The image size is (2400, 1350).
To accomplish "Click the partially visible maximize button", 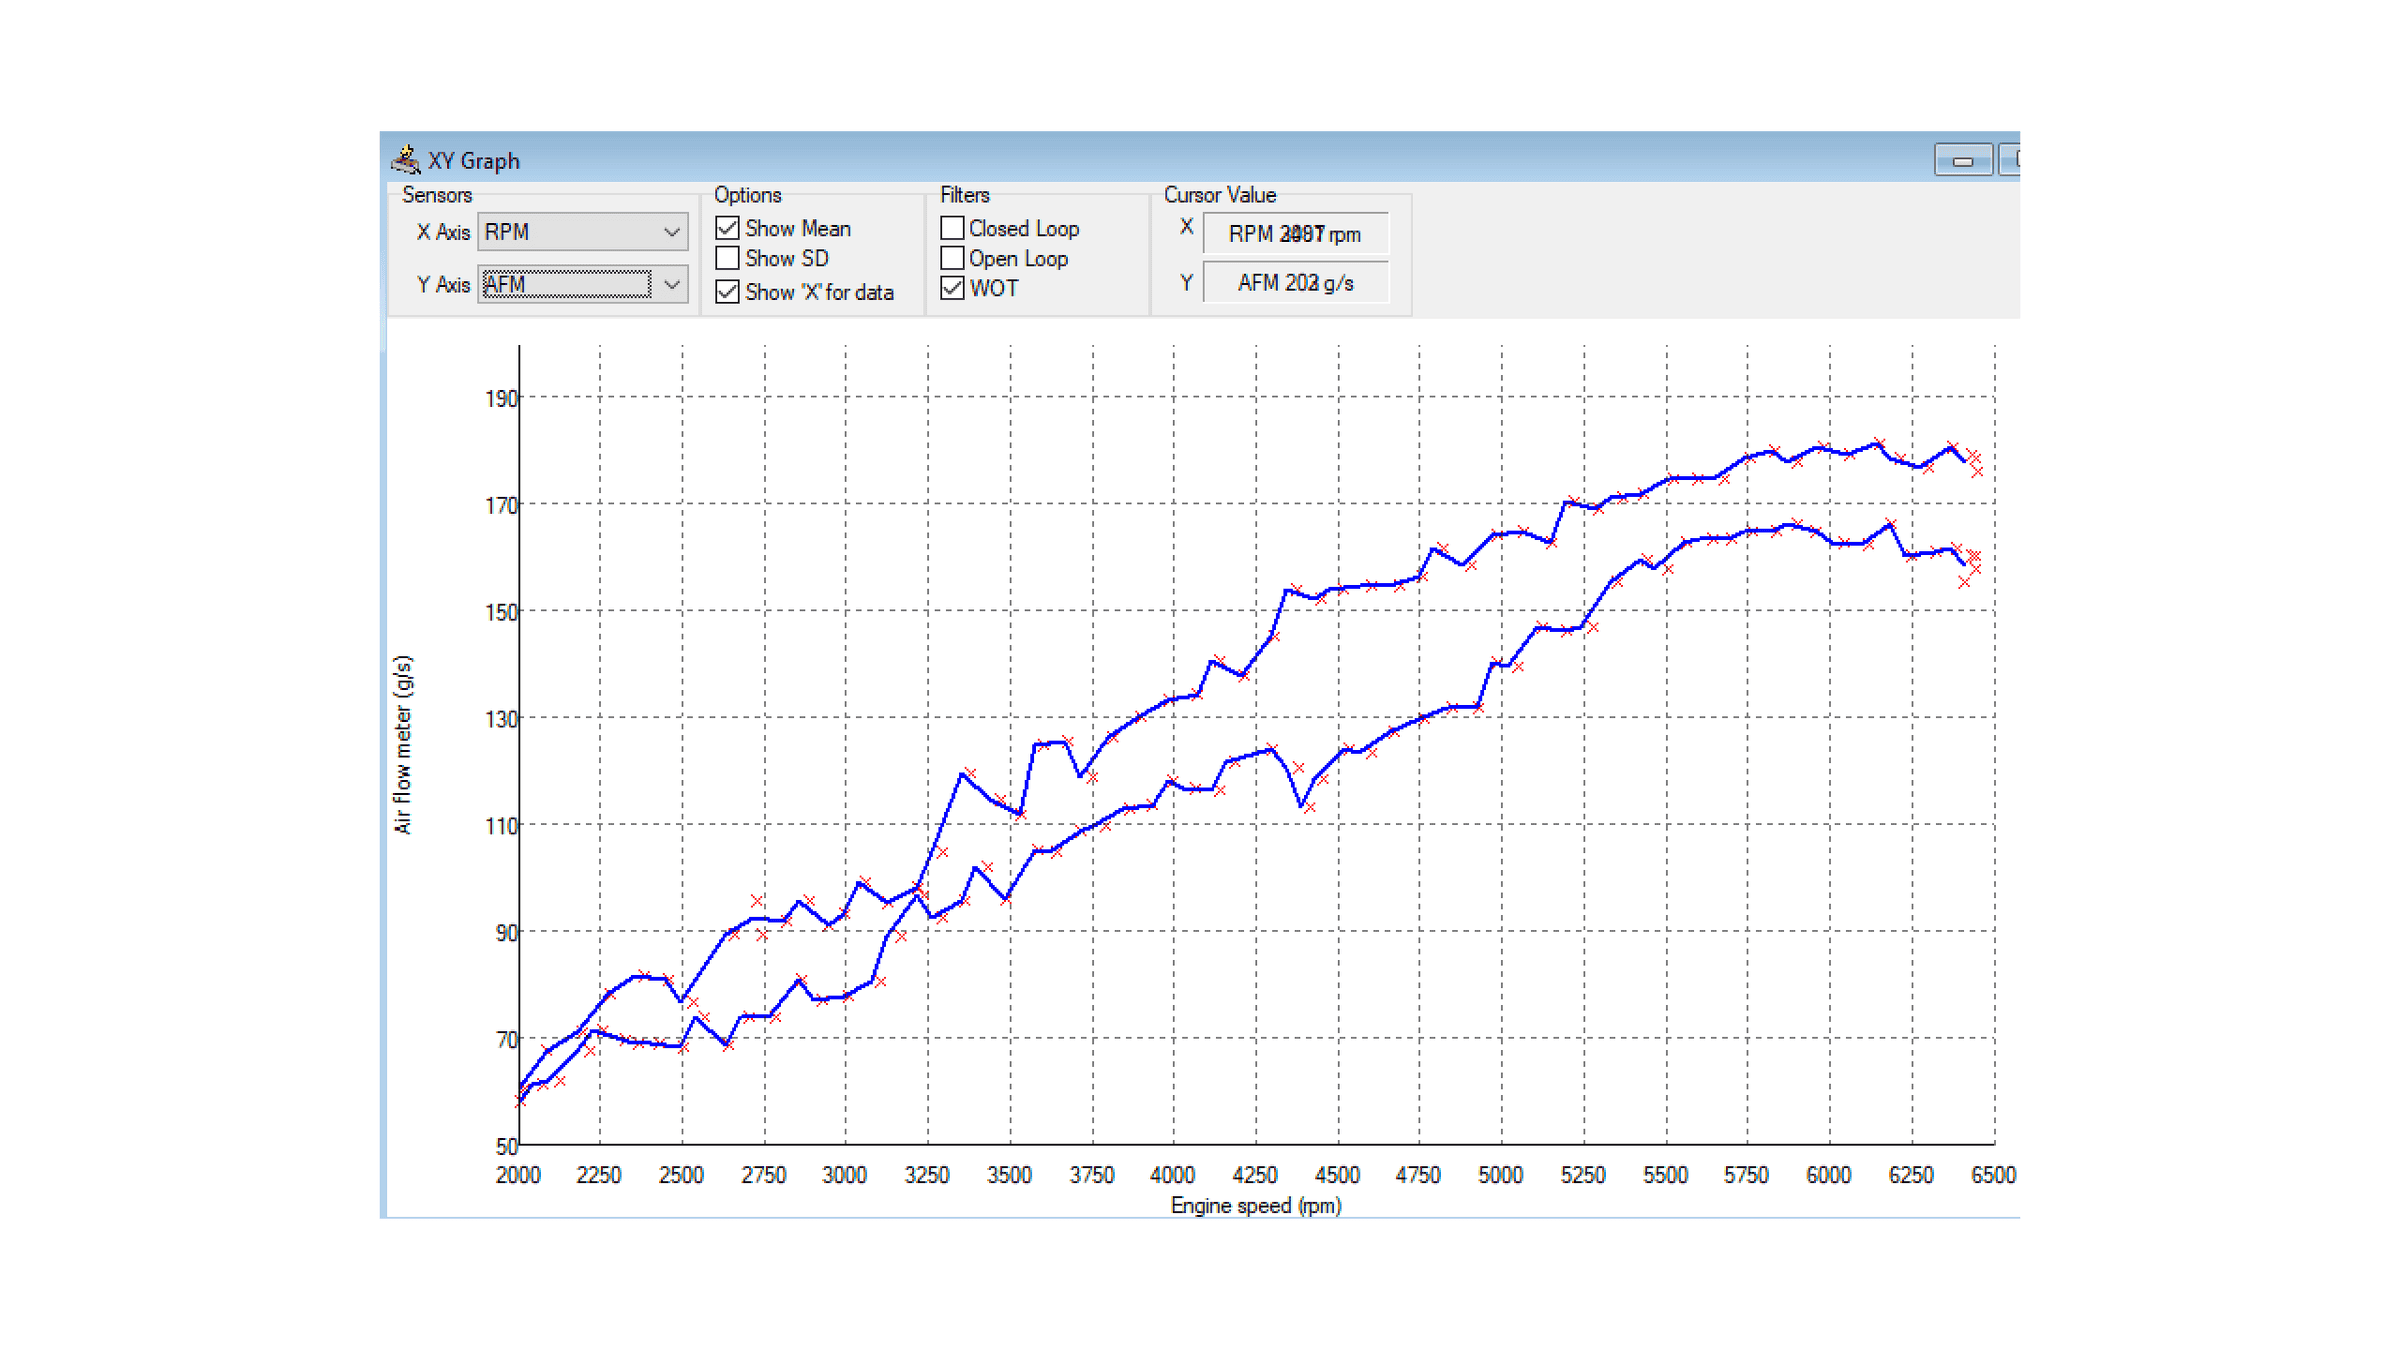I will click(2011, 160).
